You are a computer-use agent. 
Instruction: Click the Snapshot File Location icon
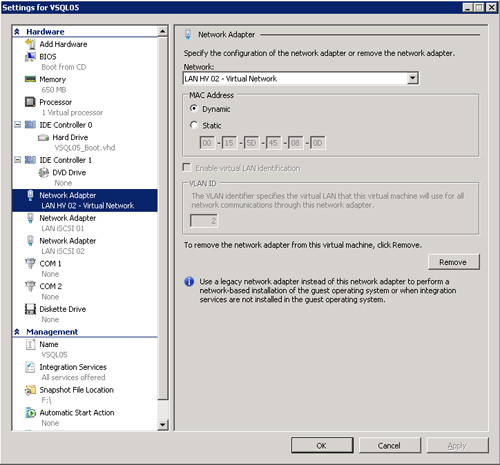click(x=30, y=390)
